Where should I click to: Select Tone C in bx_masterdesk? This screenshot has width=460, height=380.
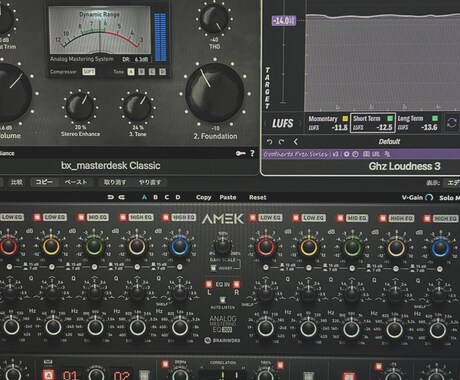pyautogui.click(x=152, y=72)
